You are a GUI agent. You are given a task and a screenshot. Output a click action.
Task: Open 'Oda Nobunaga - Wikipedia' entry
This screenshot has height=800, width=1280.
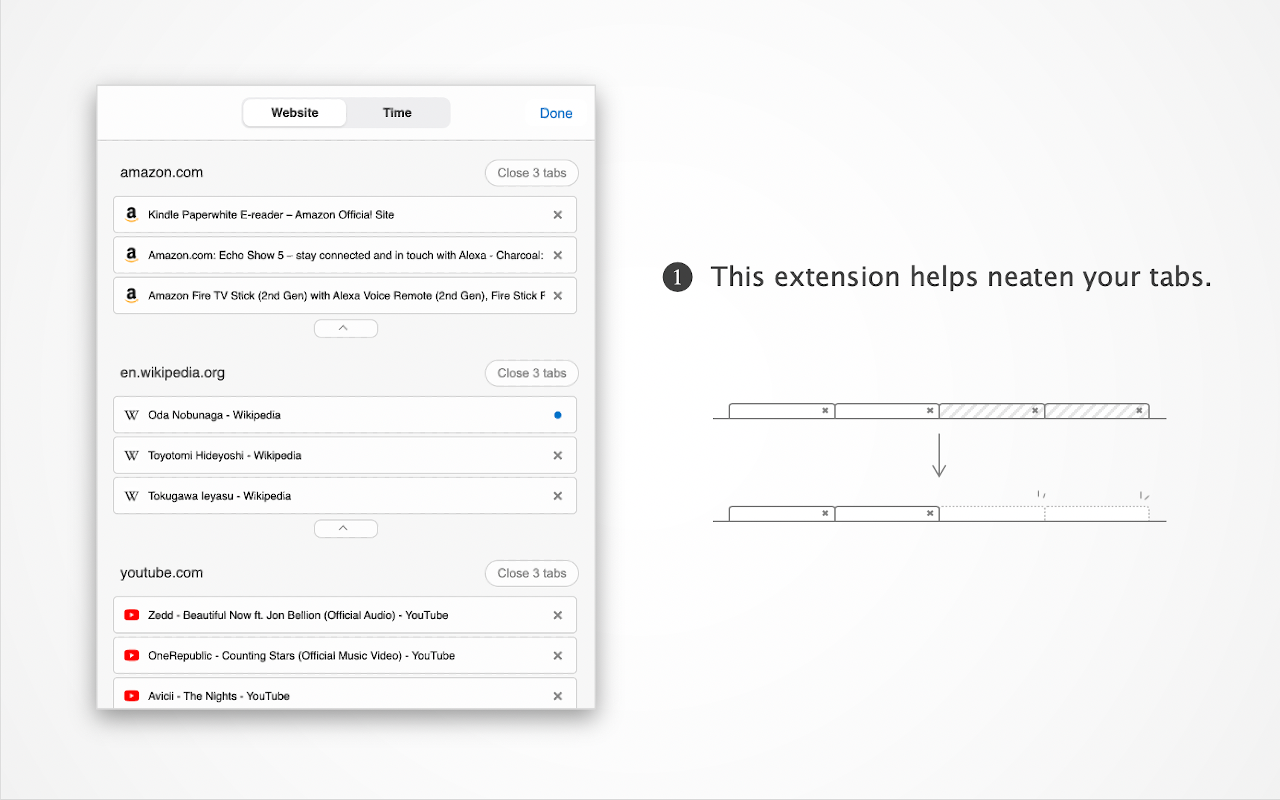click(345, 415)
